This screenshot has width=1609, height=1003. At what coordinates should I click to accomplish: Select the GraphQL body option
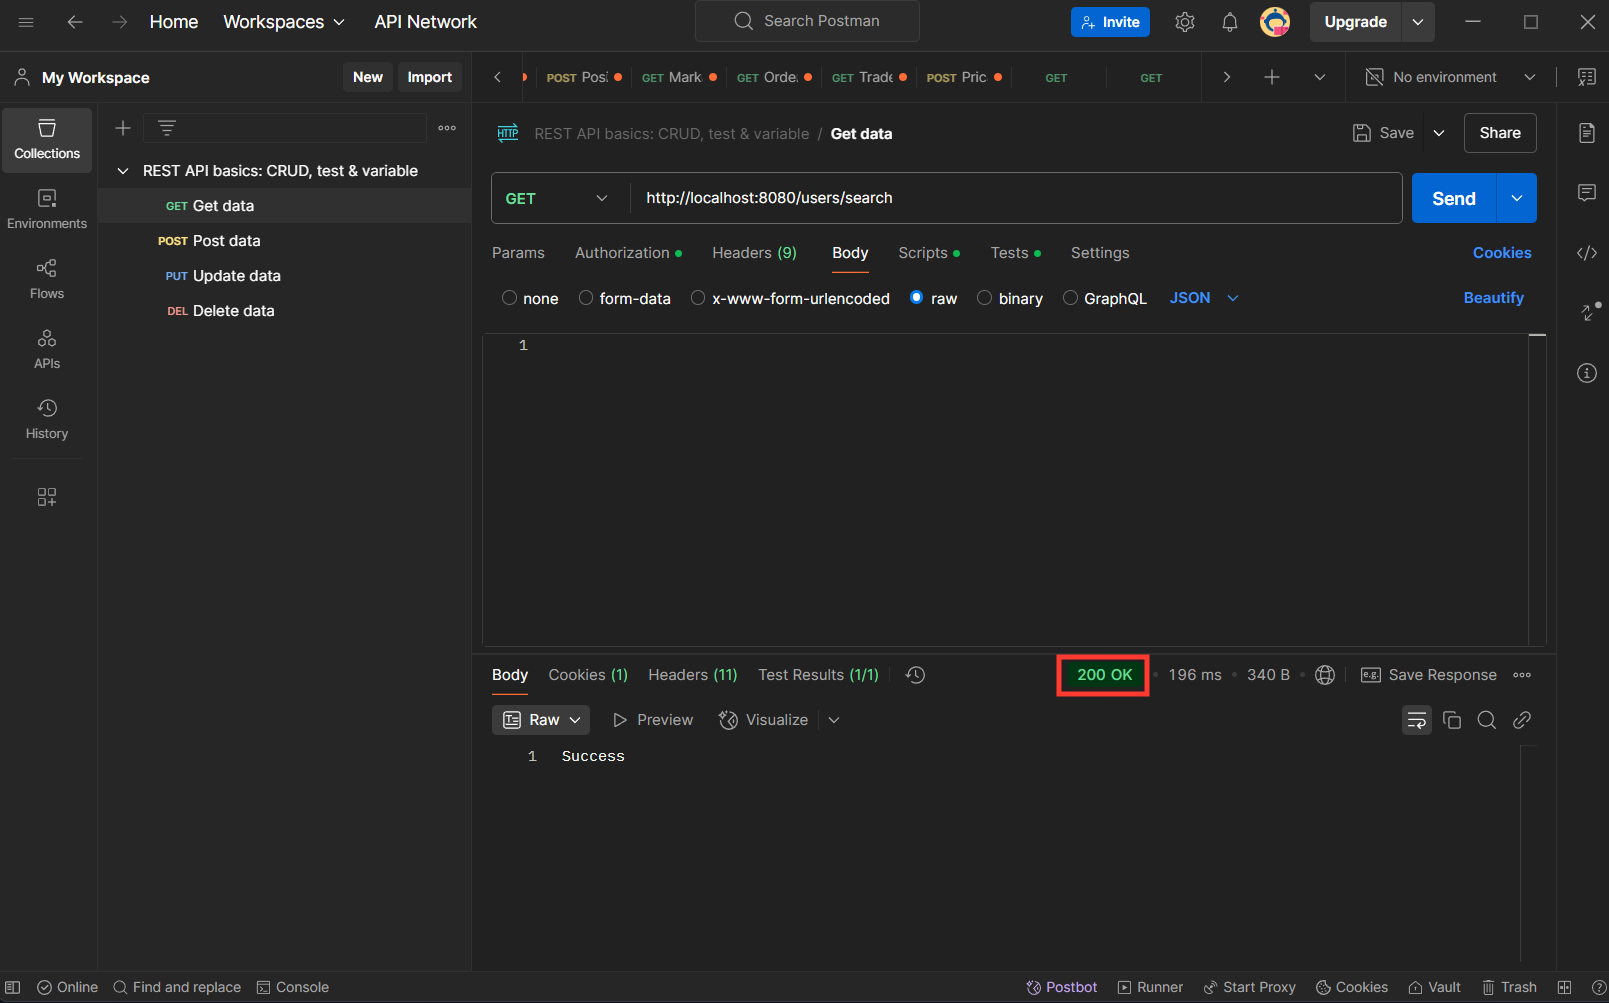(1070, 298)
